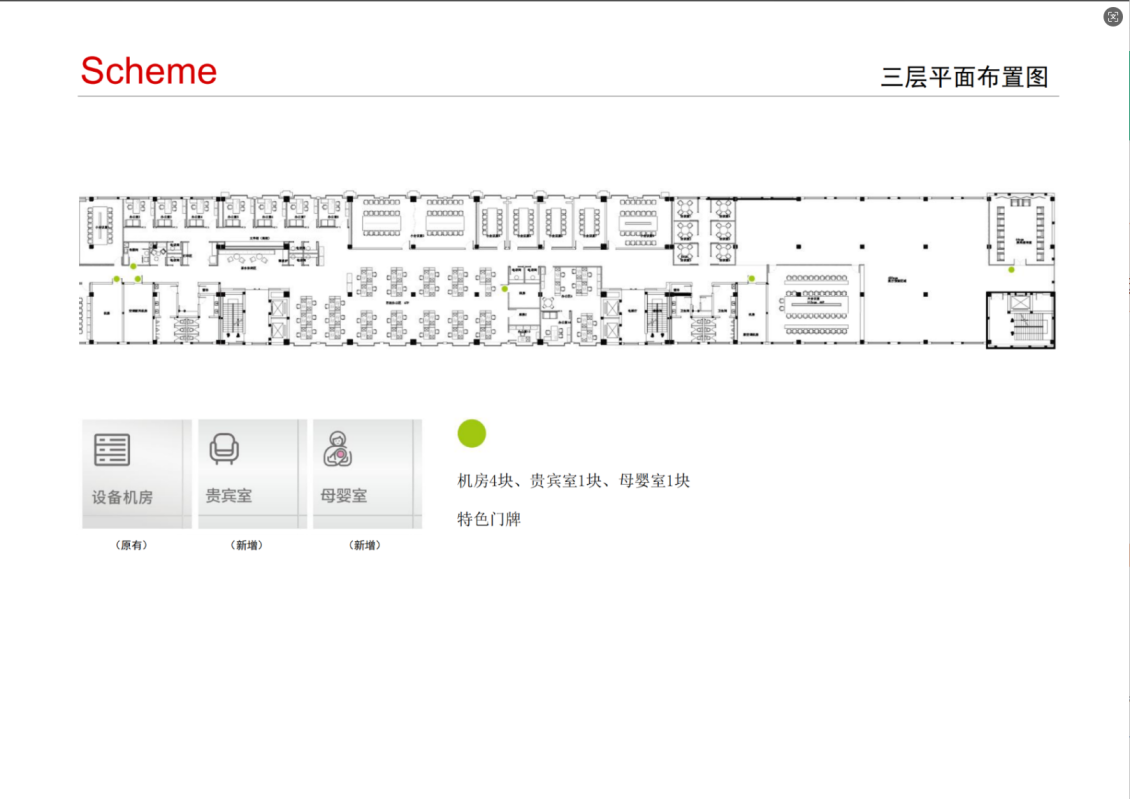Click the (新增) caption under 贵宾室

246,545
